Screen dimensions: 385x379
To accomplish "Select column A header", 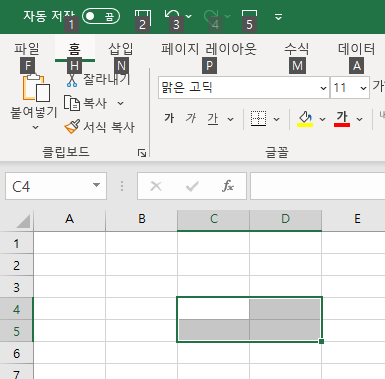I will (x=69, y=219).
